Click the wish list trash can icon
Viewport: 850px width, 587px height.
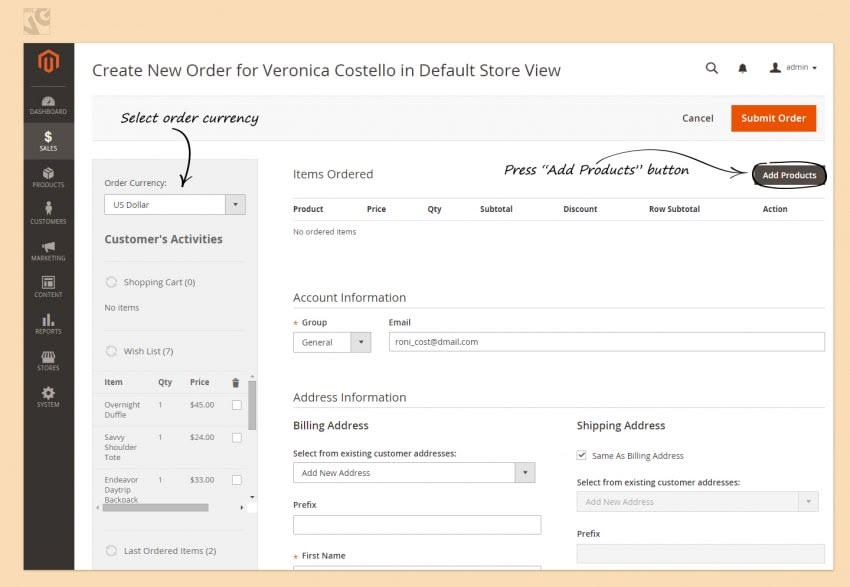(235, 383)
